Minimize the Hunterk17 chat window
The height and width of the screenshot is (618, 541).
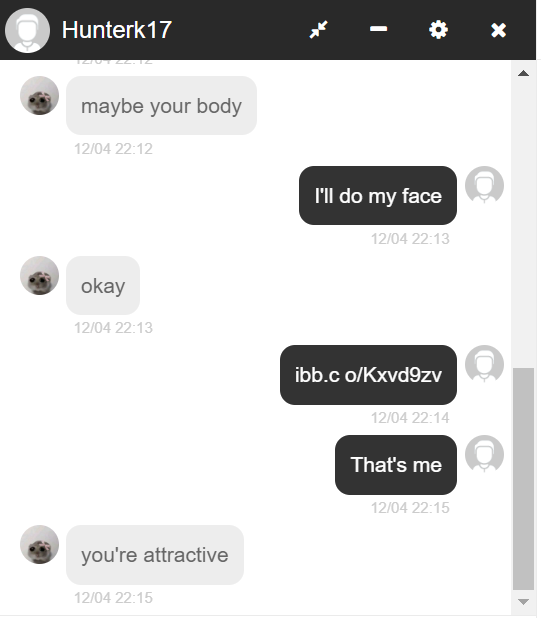pos(378,29)
